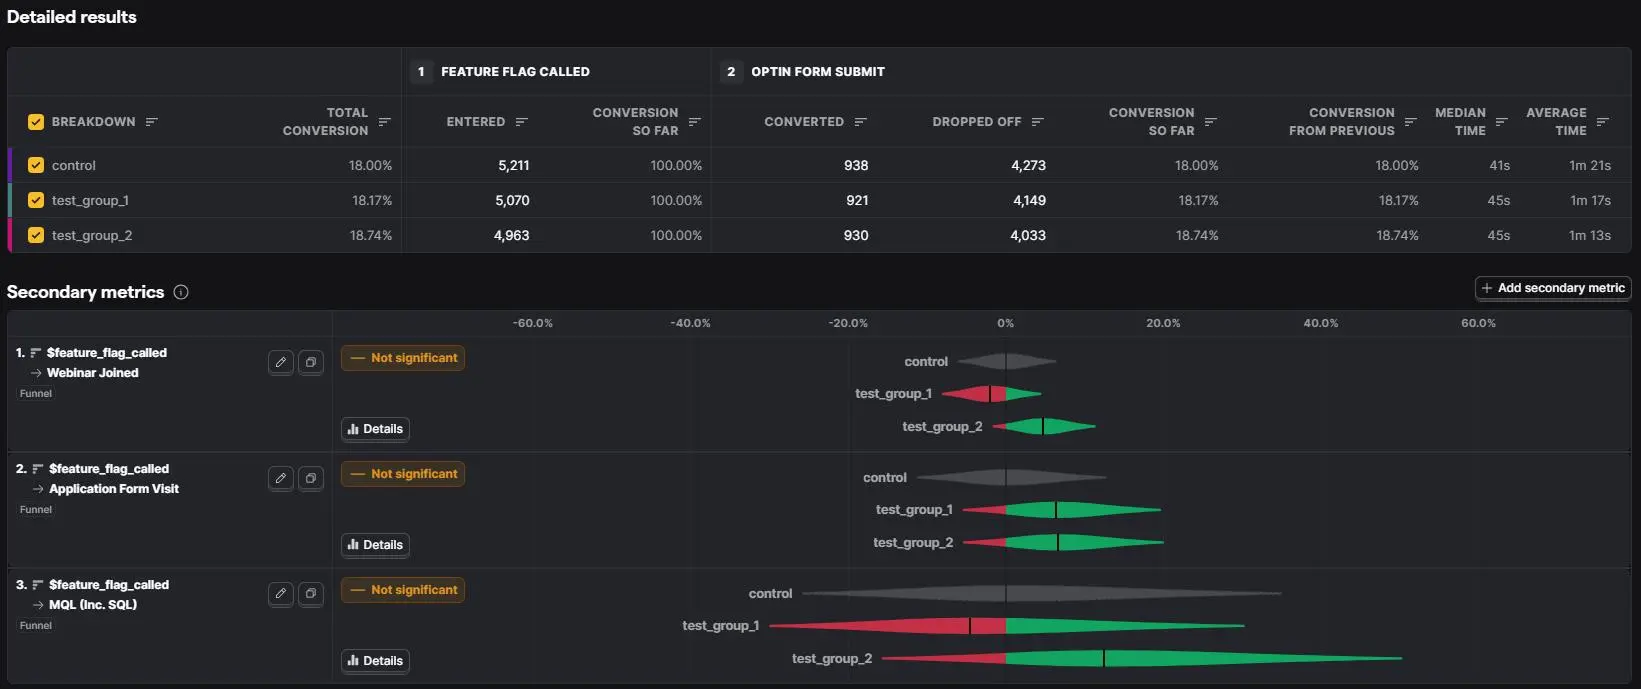Uncheck the control breakdown row
Screen dimensions: 1641x689
tap(36, 165)
